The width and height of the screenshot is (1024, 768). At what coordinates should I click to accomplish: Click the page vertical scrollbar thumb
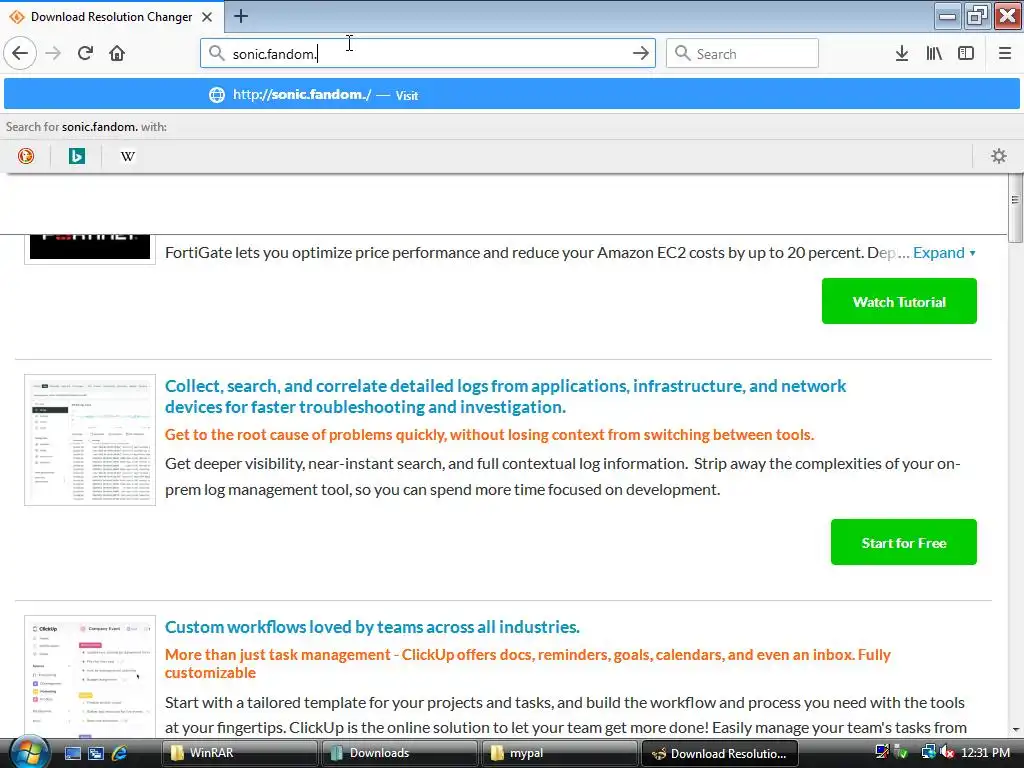tap(1015, 208)
